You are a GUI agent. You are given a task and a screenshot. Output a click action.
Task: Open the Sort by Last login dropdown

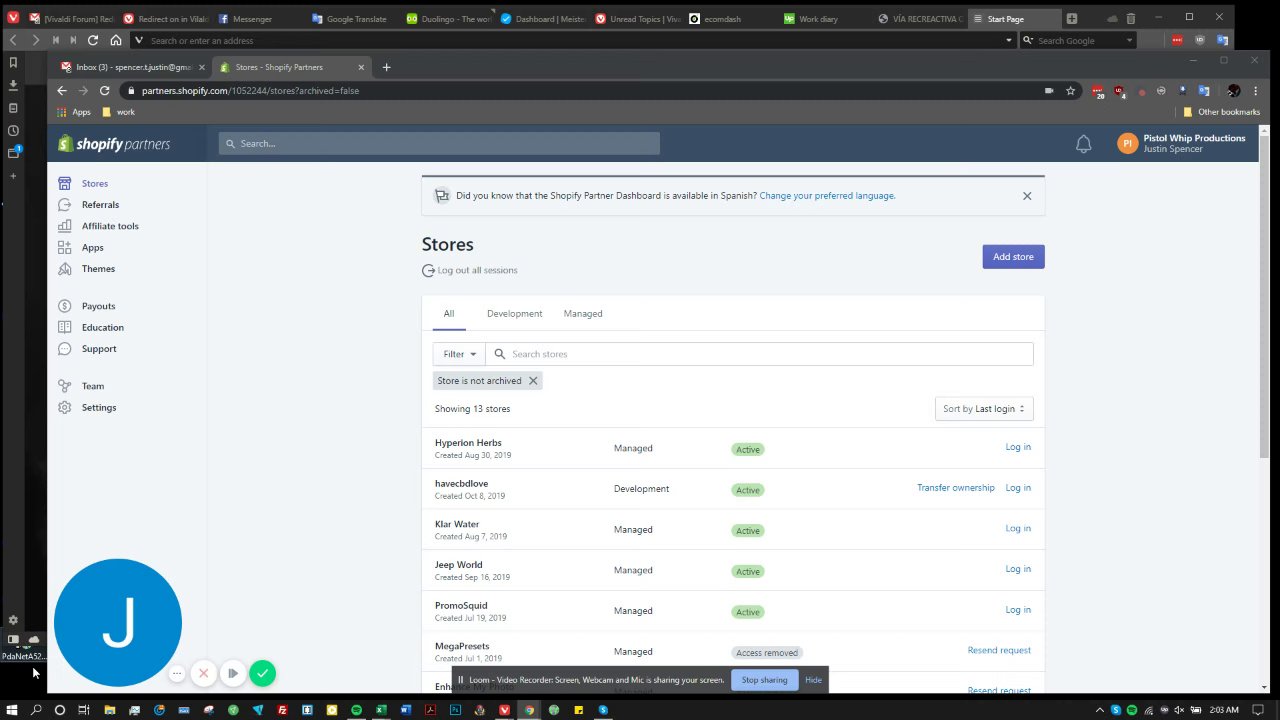[x=984, y=409]
